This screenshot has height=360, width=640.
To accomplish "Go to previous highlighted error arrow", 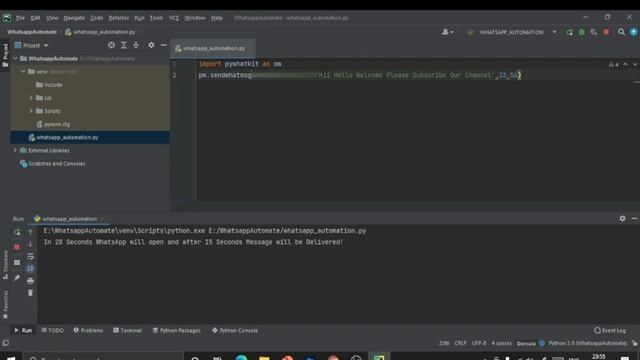I will tap(625, 64).
